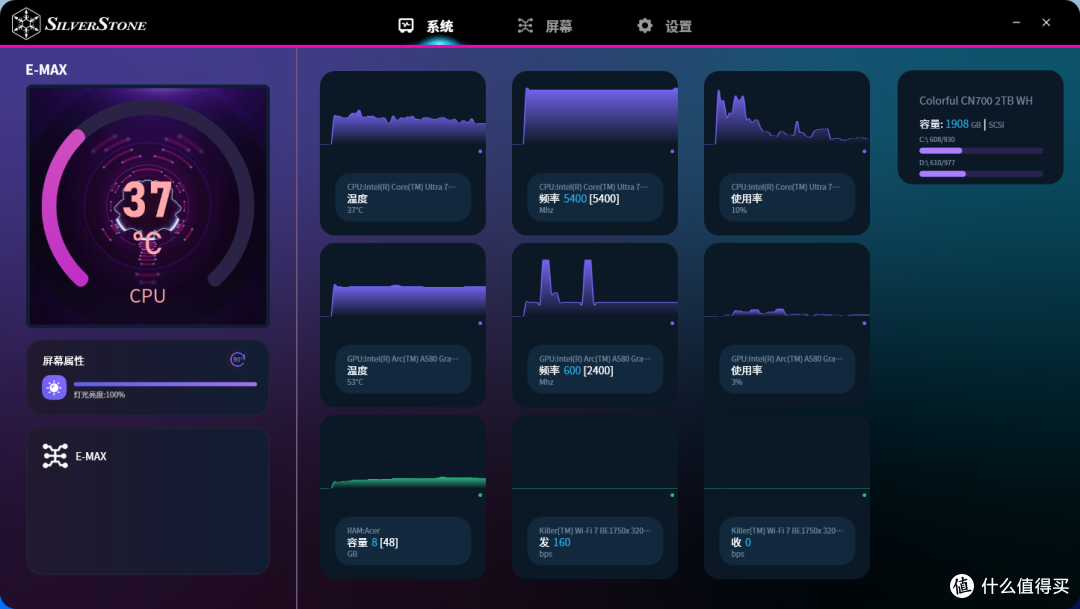Click the E-MAX heading in the left panel
Screen dimensions: 1080x609
pyautogui.click(x=46, y=70)
